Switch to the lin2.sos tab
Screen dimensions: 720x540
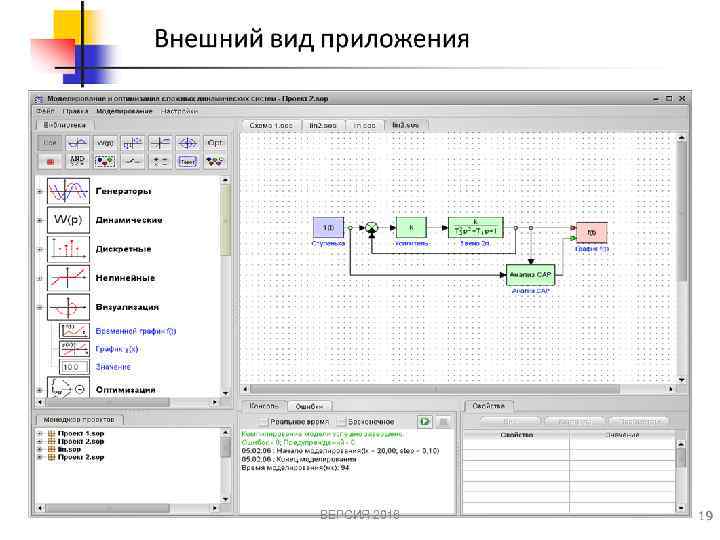[x=323, y=125]
